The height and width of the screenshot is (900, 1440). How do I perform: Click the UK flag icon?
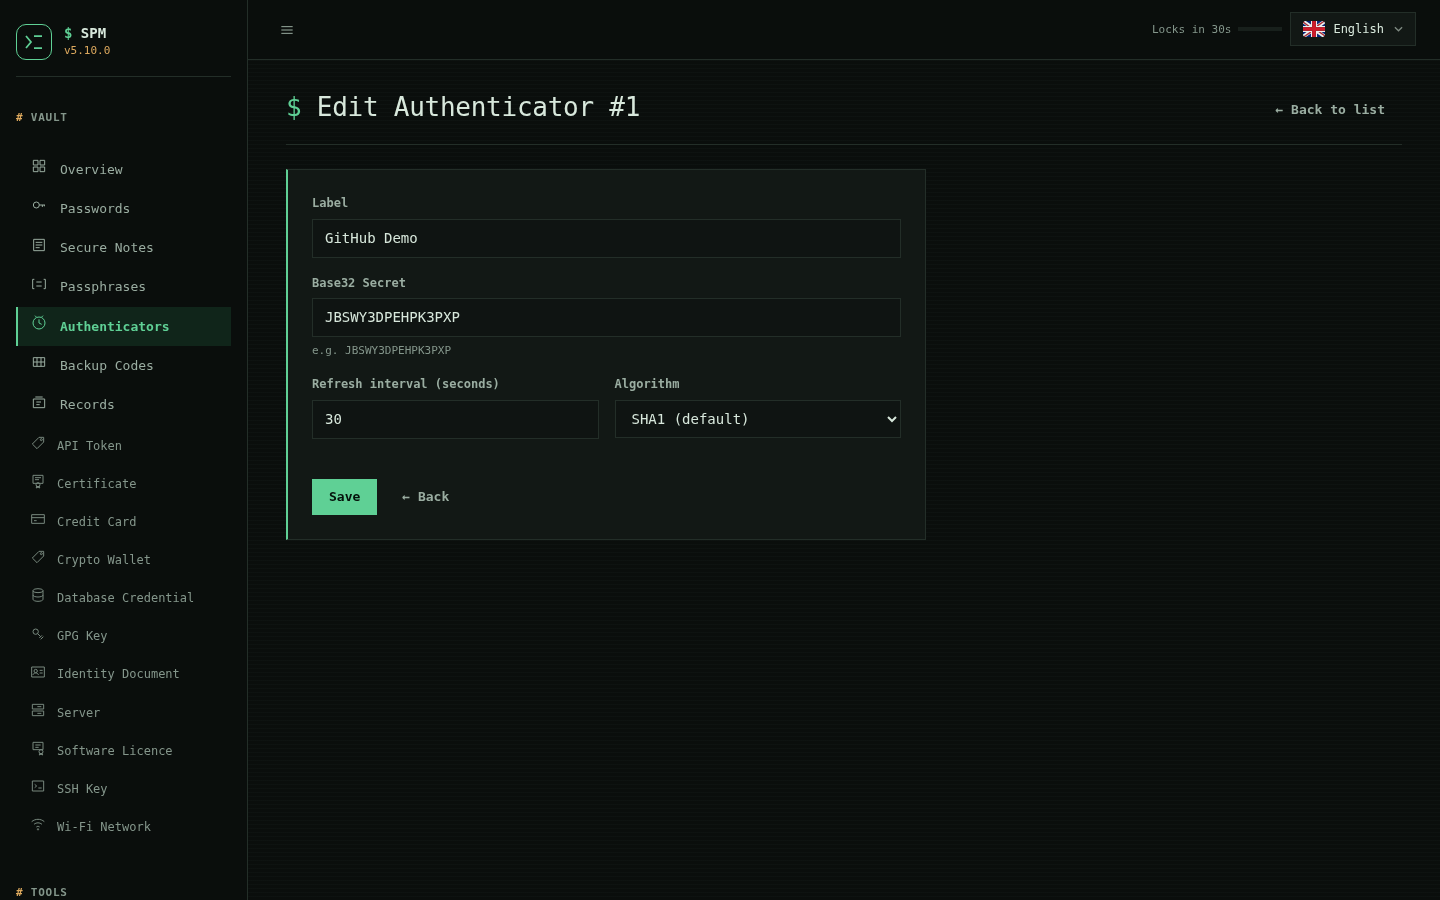point(1314,29)
